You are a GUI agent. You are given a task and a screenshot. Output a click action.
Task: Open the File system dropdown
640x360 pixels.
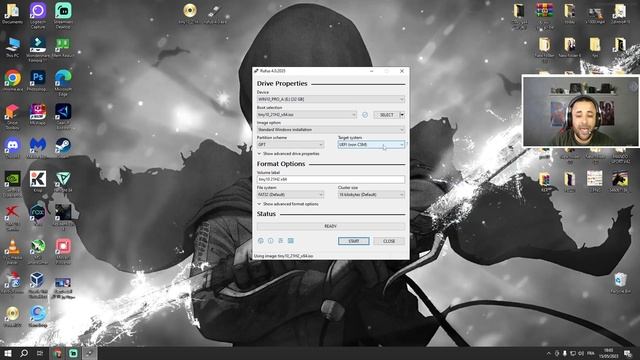pos(290,195)
